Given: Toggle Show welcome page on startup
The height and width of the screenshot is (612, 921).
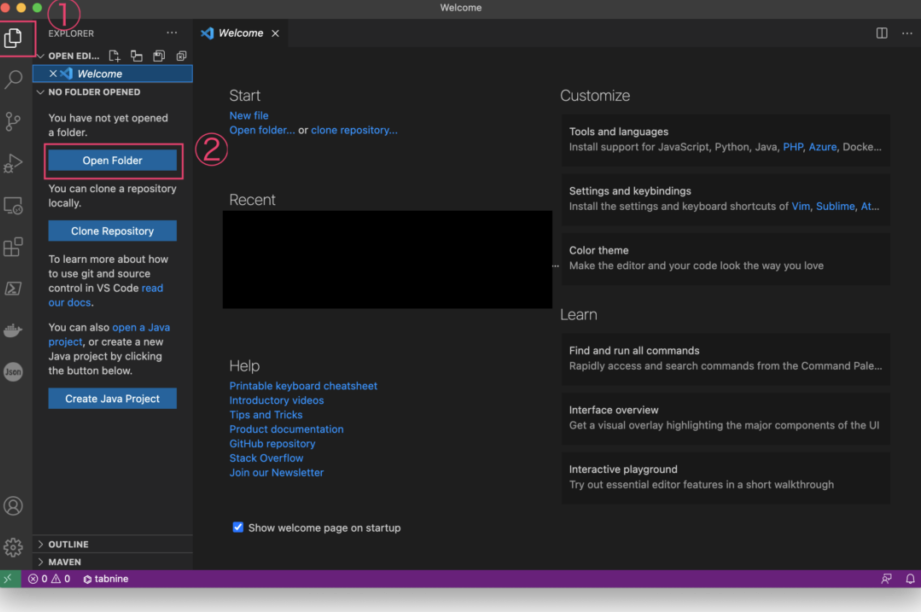Looking at the screenshot, I should click(x=238, y=527).
